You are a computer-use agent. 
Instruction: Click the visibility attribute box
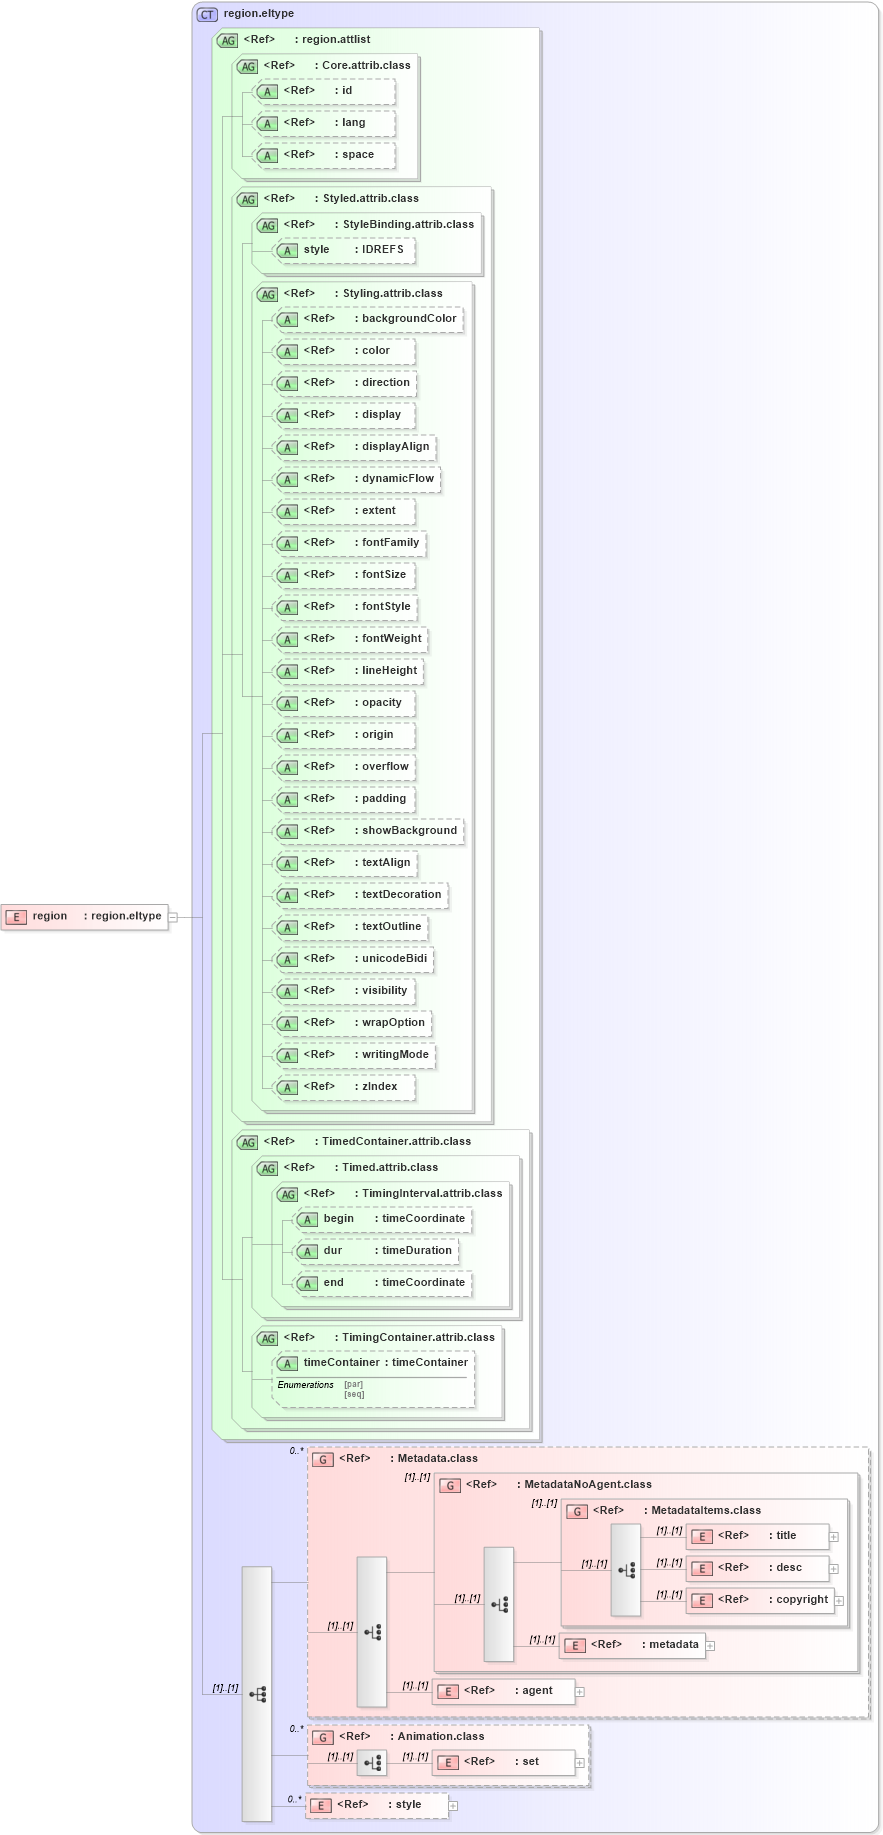coord(344,991)
